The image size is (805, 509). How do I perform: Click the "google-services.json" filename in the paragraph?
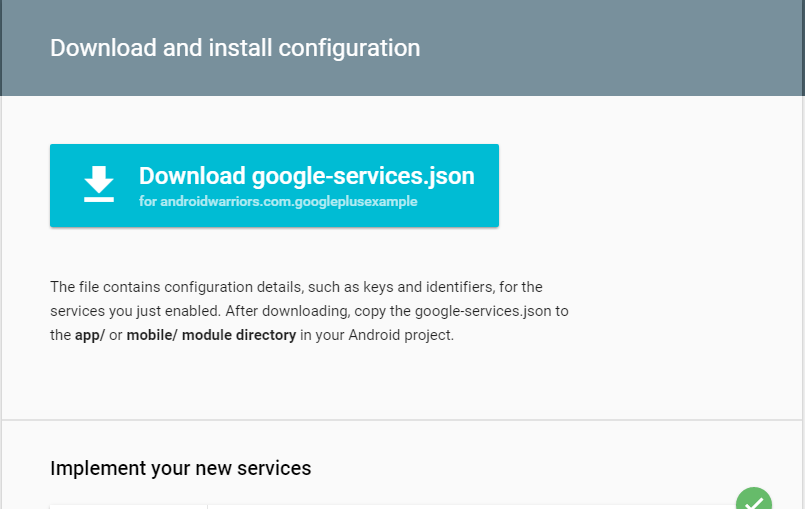click(483, 311)
